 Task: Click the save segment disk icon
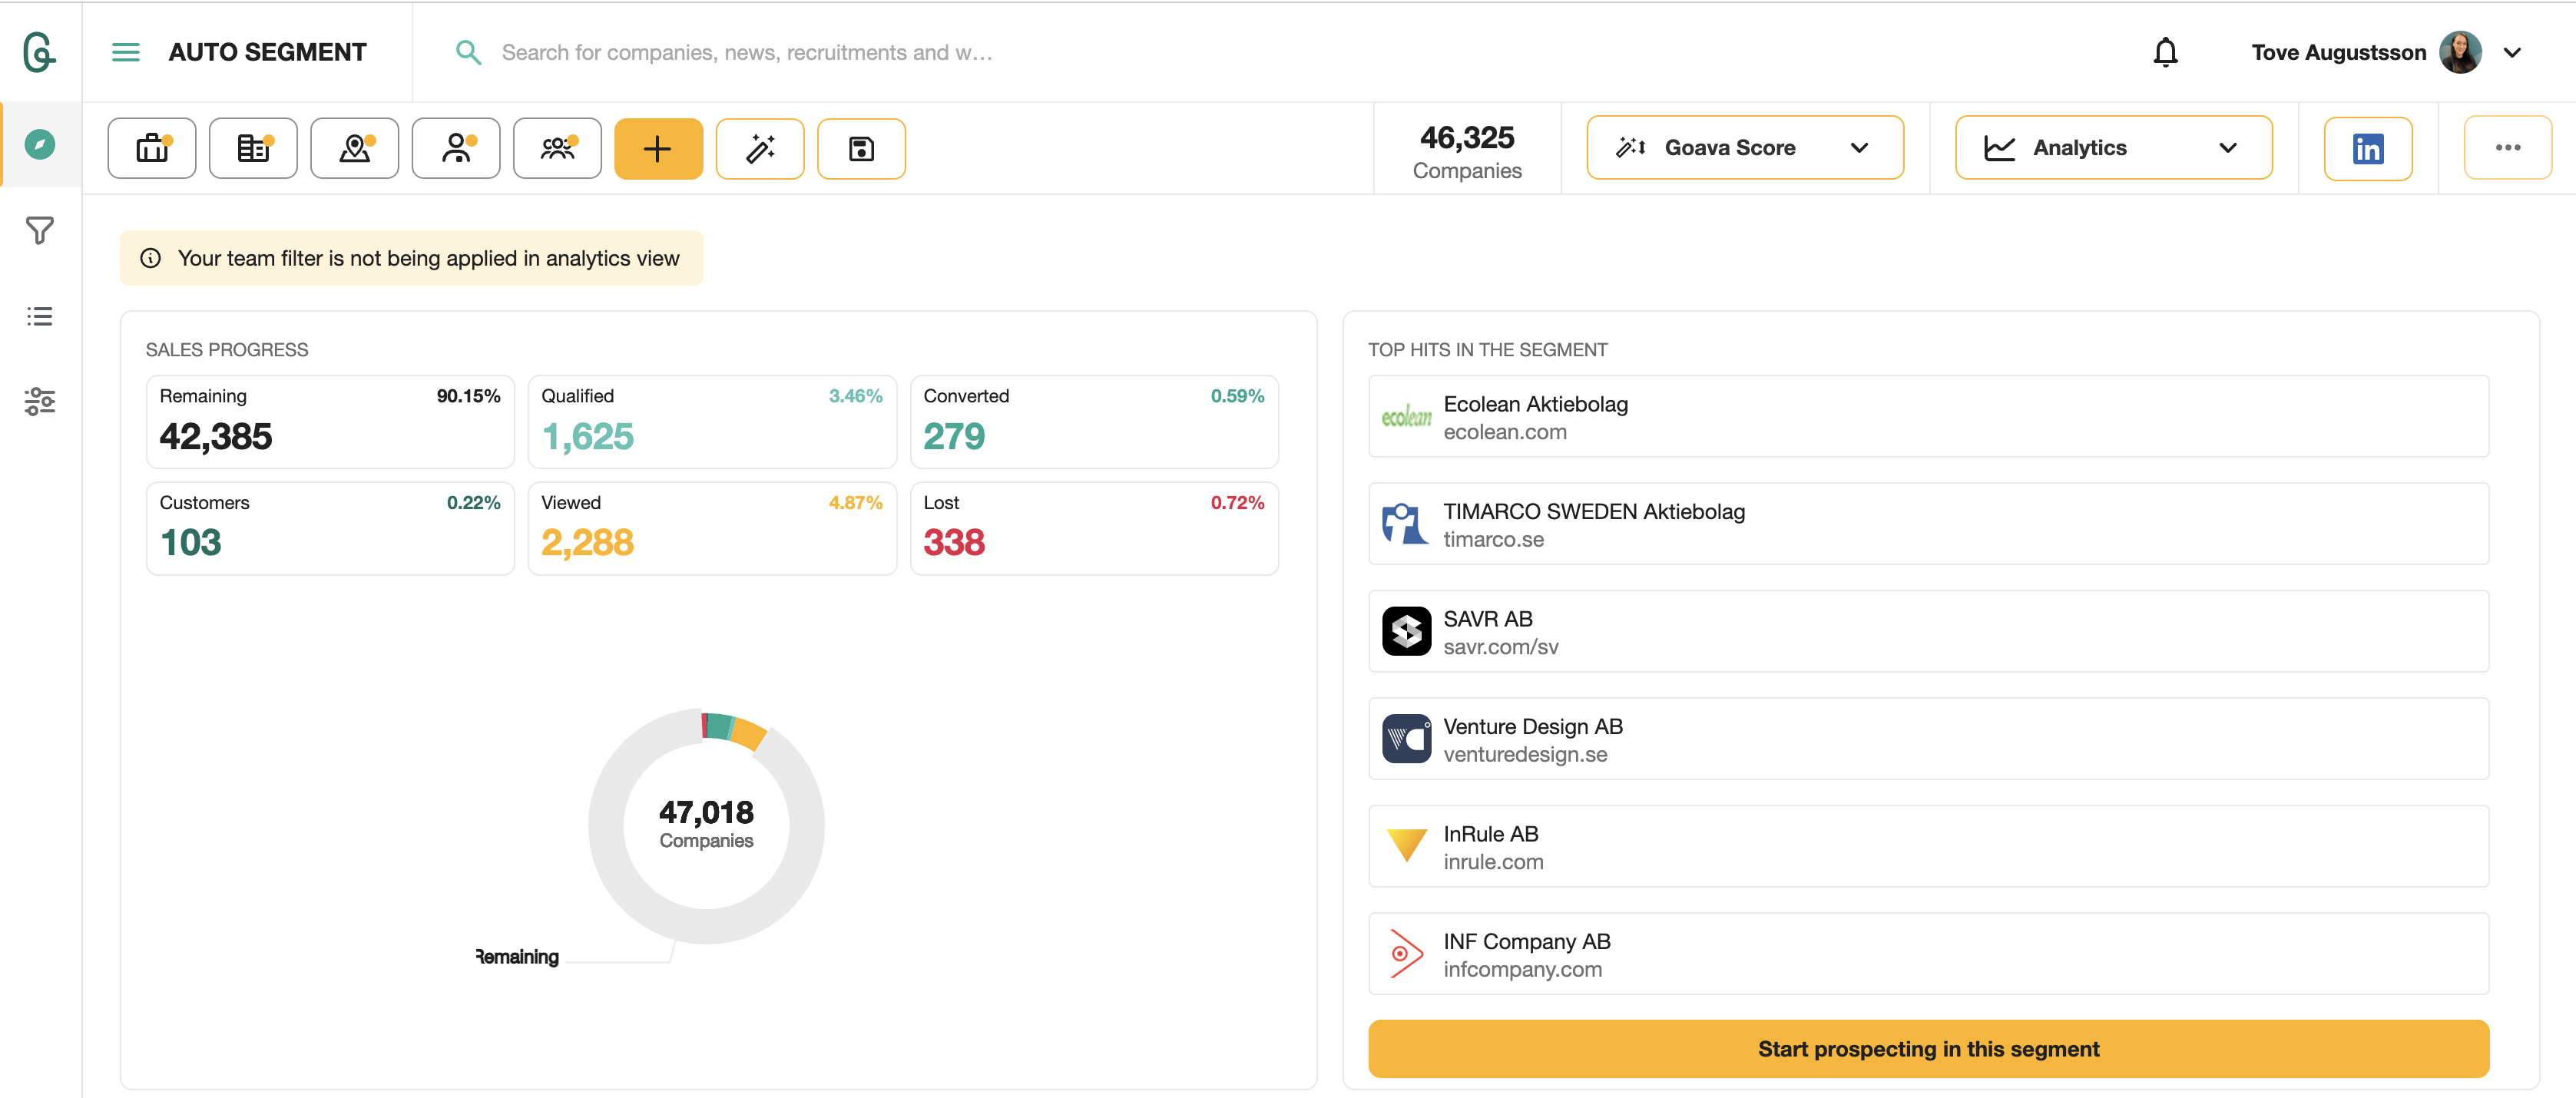(861, 148)
